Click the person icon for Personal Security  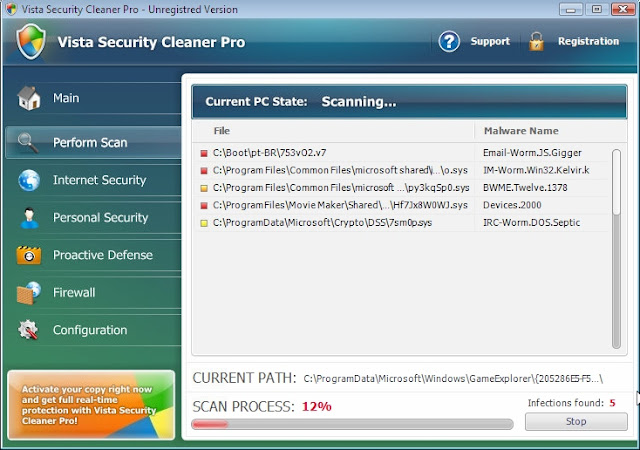pyautogui.click(x=29, y=218)
